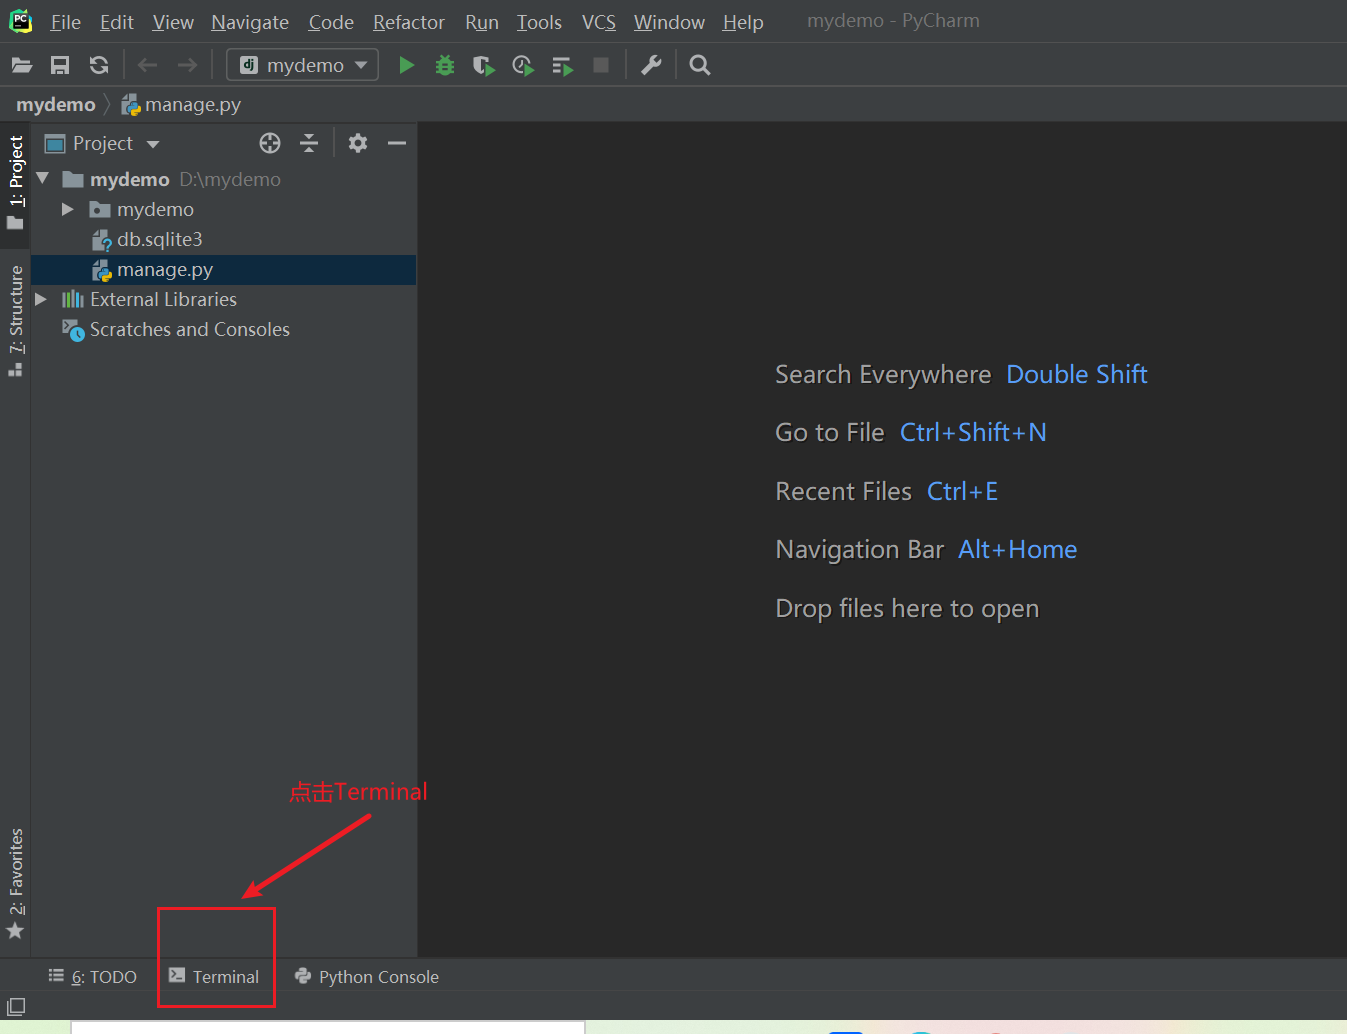This screenshot has height=1034, width=1347.
Task: Click the 'Drop files here to open' text
Action: [x=907, y=608]
